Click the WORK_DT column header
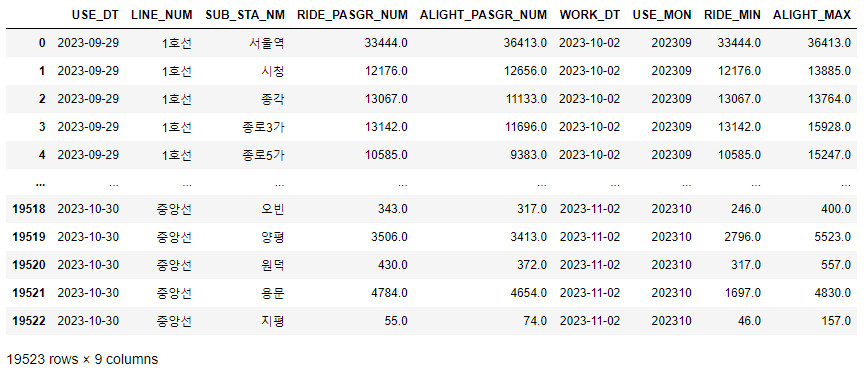The width and height of the screenshot is (868, 373). coord(590,15)
